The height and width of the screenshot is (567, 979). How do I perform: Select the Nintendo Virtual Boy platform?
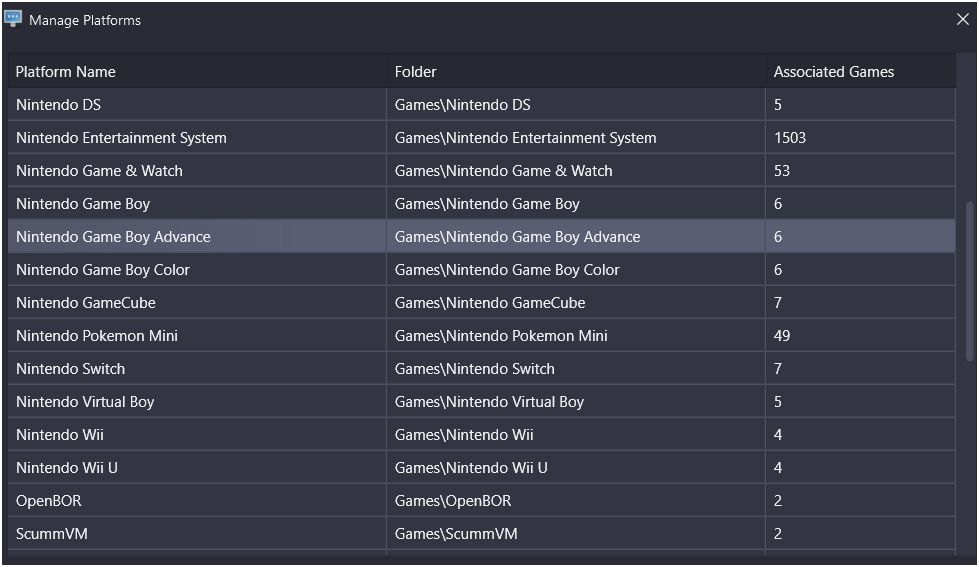coord(85,402)
